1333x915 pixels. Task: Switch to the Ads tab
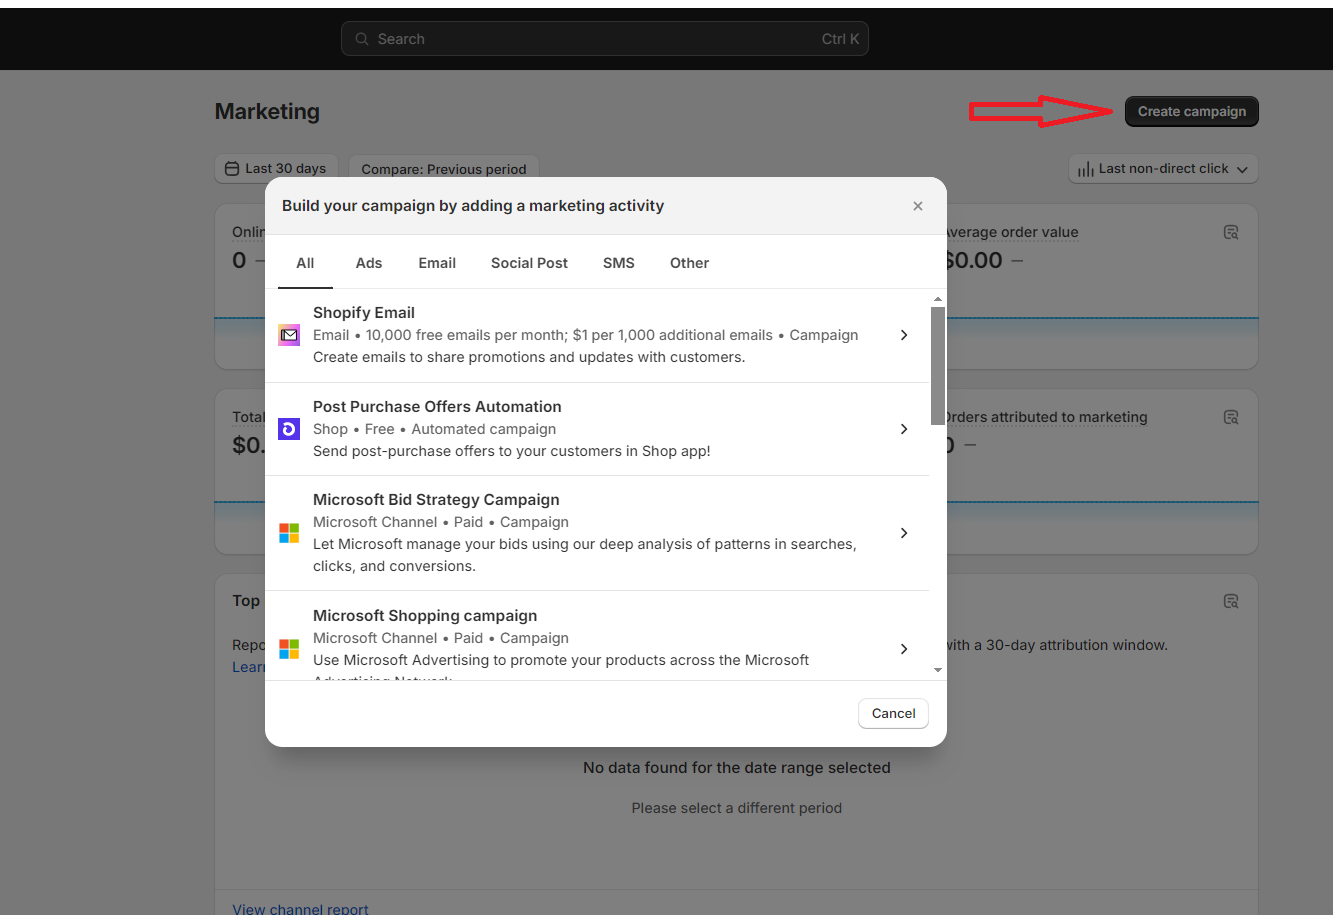[369, 263]
